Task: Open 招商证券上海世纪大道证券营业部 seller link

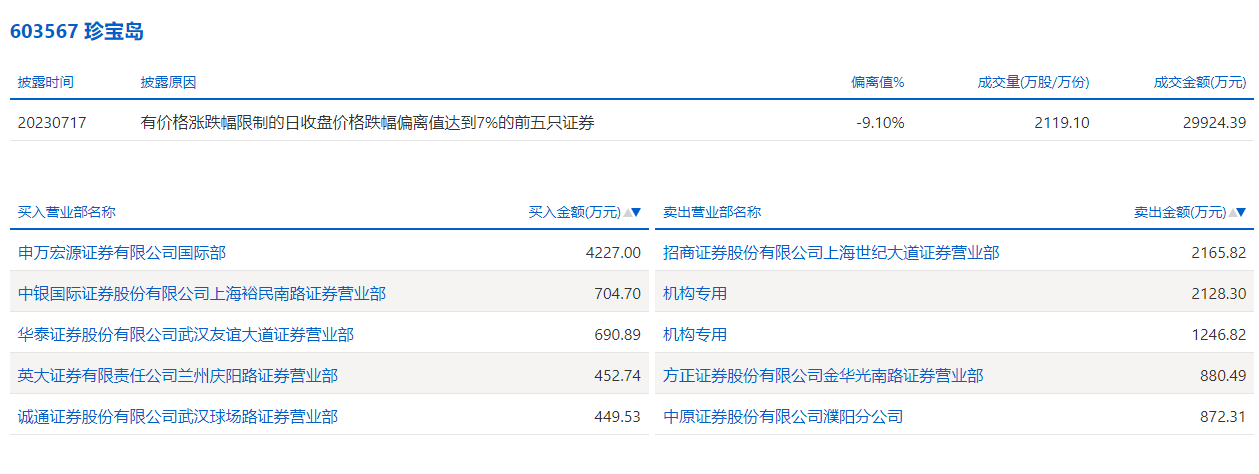Action: [831, 253]
